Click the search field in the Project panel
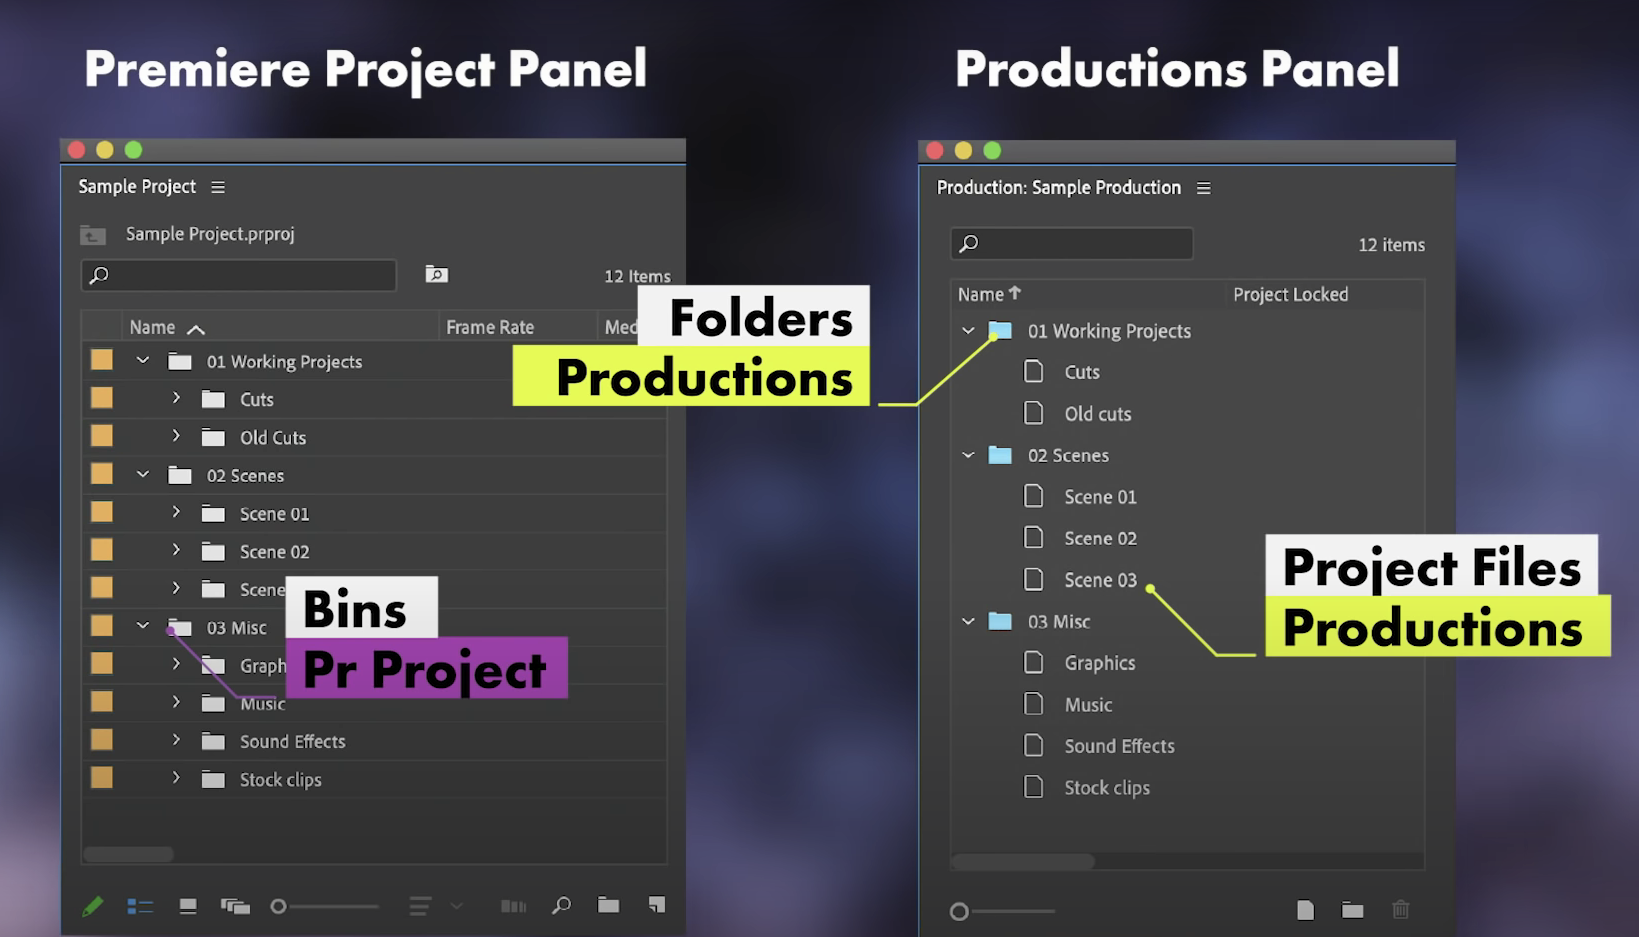The image size is (1639, 937). click(x=239, y=275)
